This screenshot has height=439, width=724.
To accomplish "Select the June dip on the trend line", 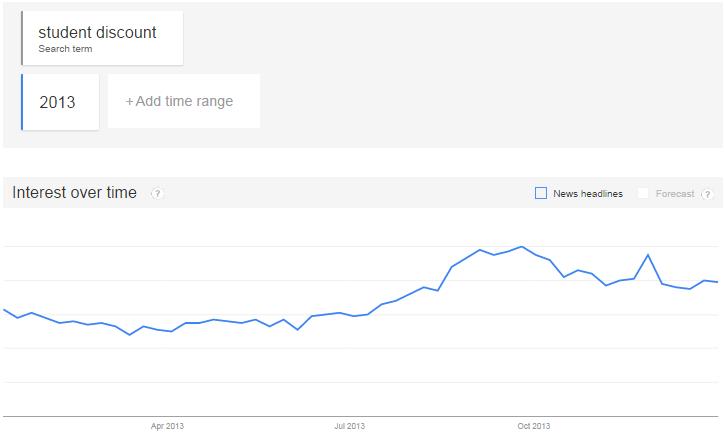I will point(298,330).
